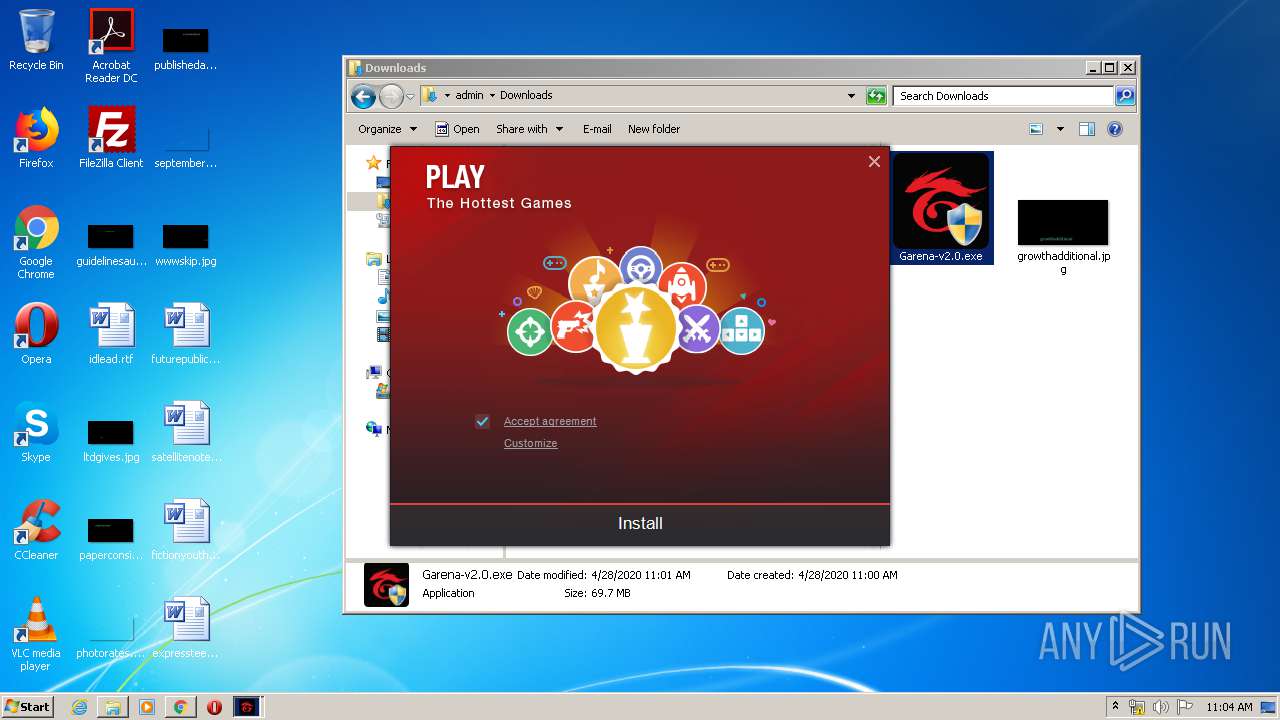Select the paperconsi desktop file
The width and height of the screenshot is (1280, 720).
tap(111, 538)
